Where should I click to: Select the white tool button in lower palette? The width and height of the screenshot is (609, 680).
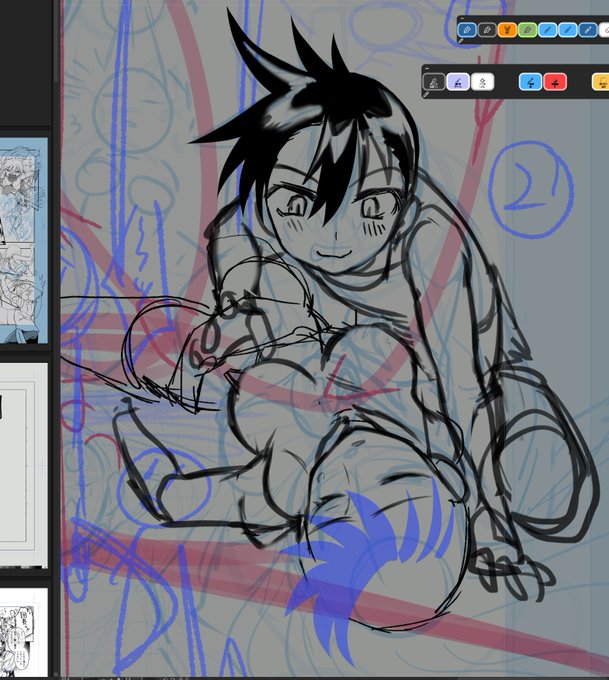[x=482, y=82]
